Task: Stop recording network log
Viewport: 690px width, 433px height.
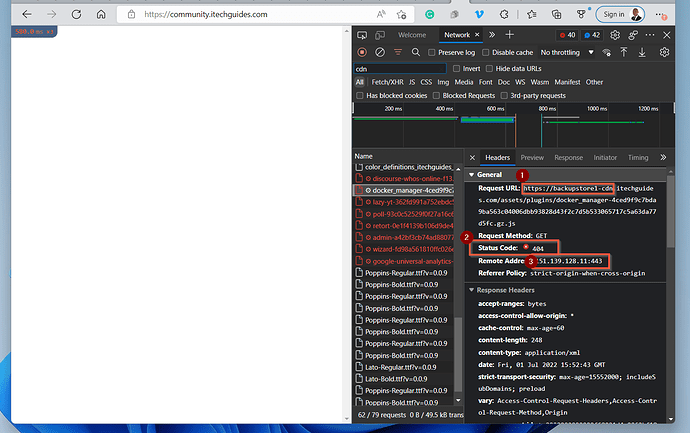Action: click(362, 52)
